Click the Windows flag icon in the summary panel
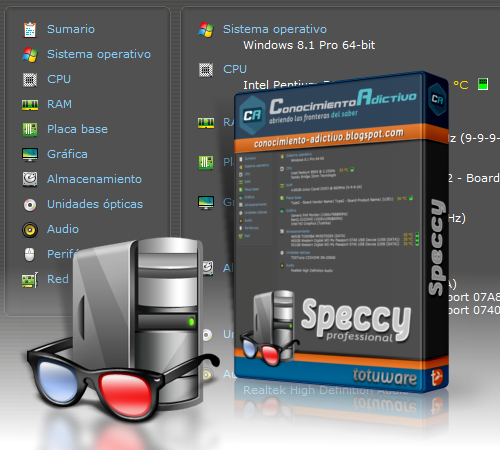Viewport: 500px width, 450px height. [x=206, y=30]
